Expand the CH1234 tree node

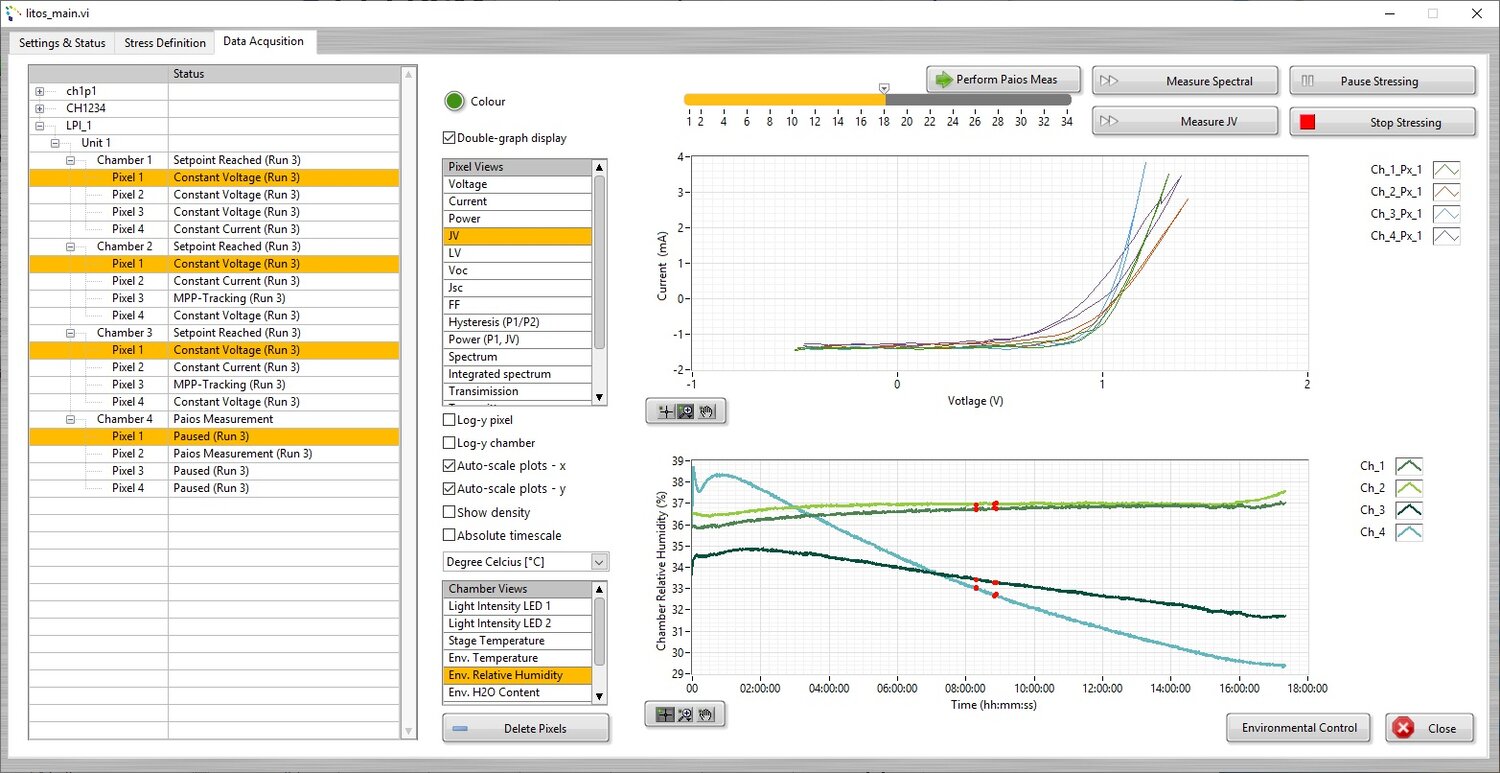tap(40, 108)
